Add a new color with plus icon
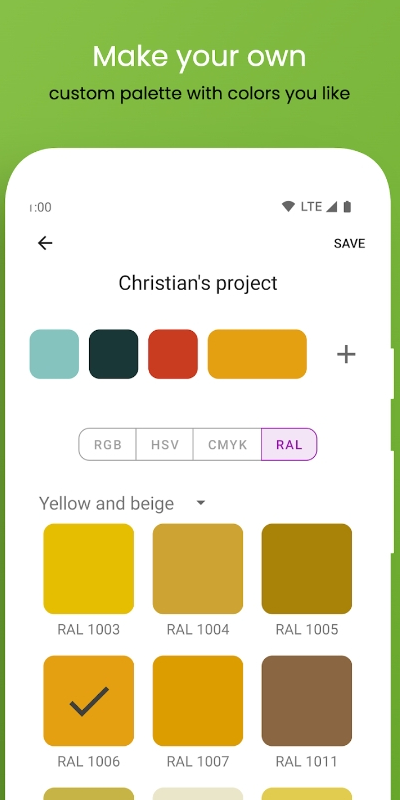400x800 pixels. [346, 354]
